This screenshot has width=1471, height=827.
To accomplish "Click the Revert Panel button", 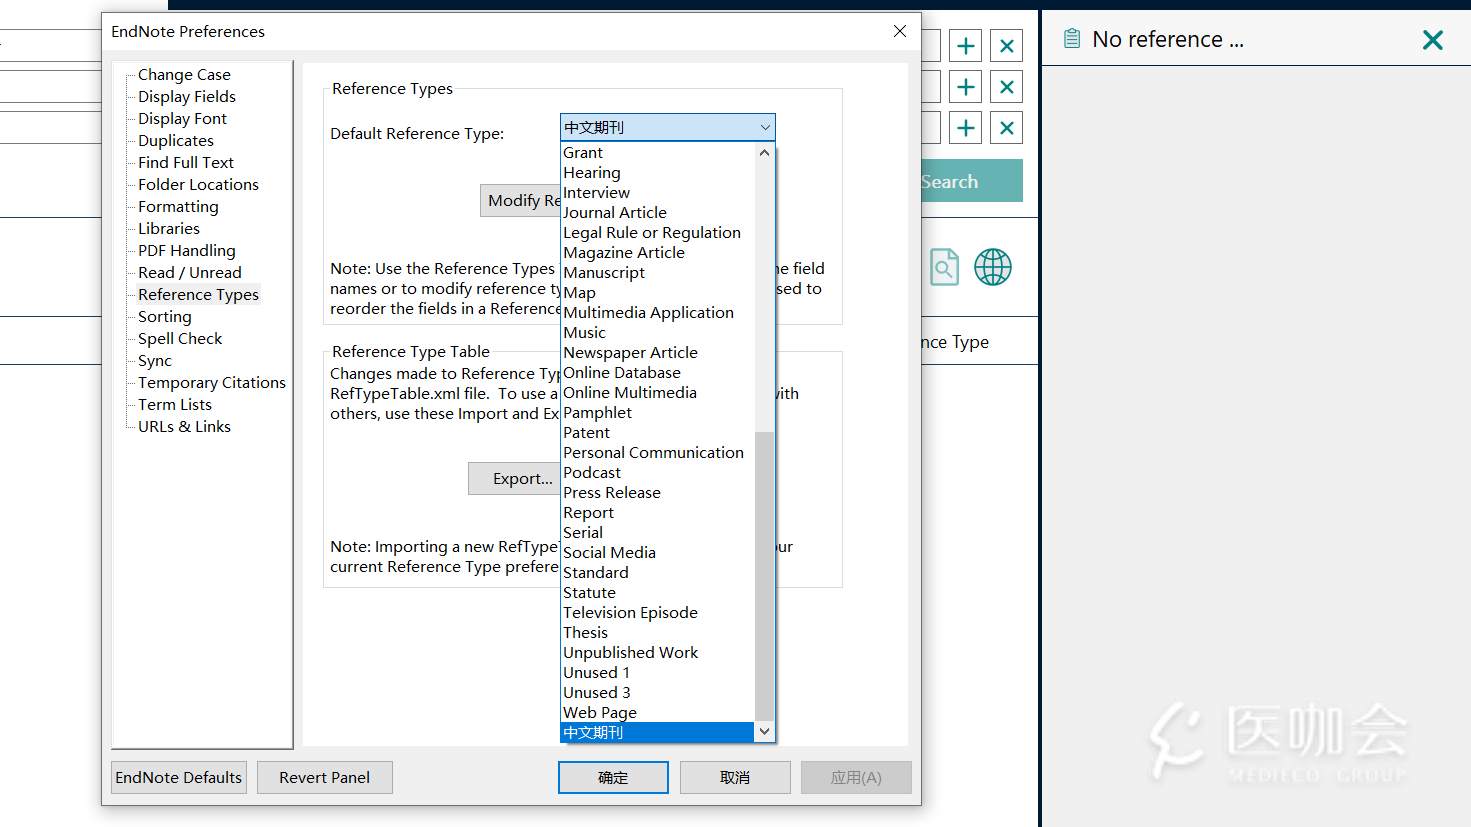I will [x=324, y=777].
